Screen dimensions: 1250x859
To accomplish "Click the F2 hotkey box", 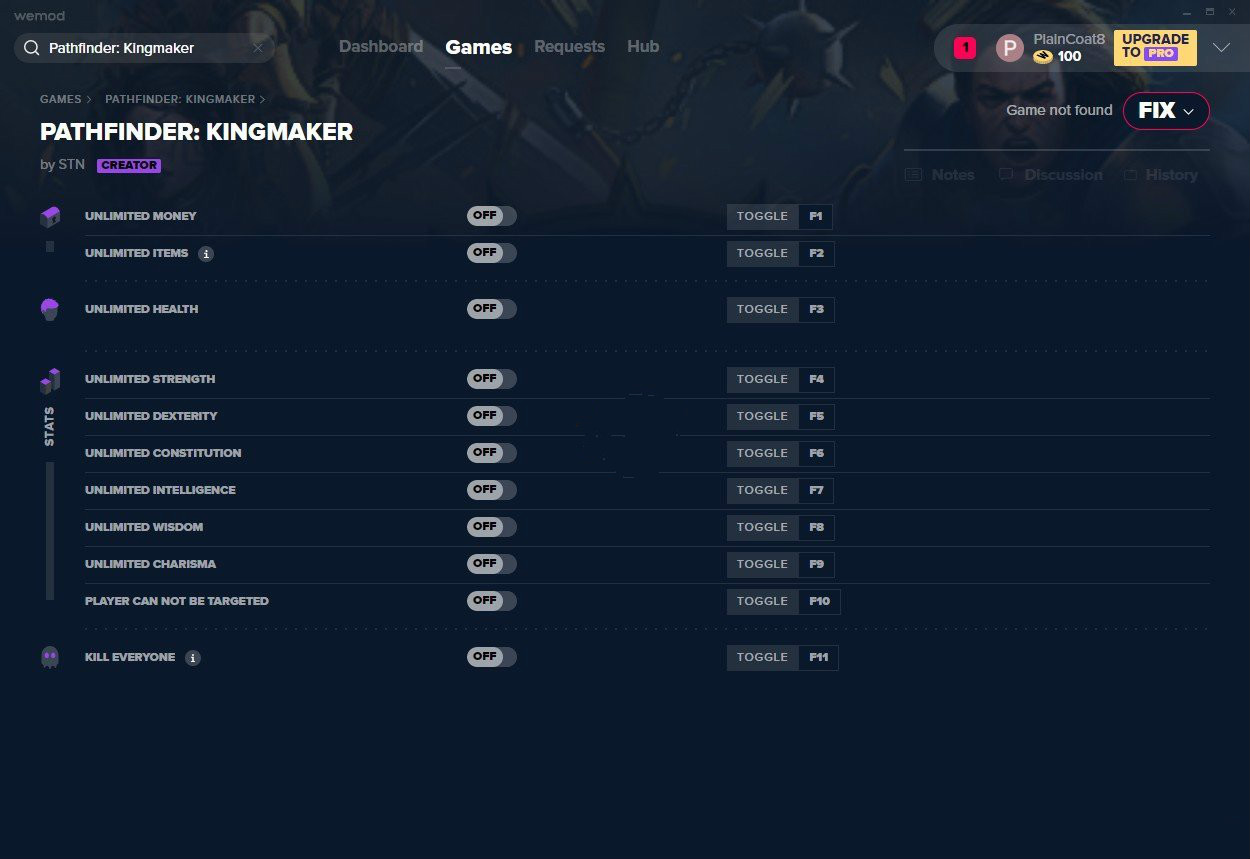I will click(816, 253).
